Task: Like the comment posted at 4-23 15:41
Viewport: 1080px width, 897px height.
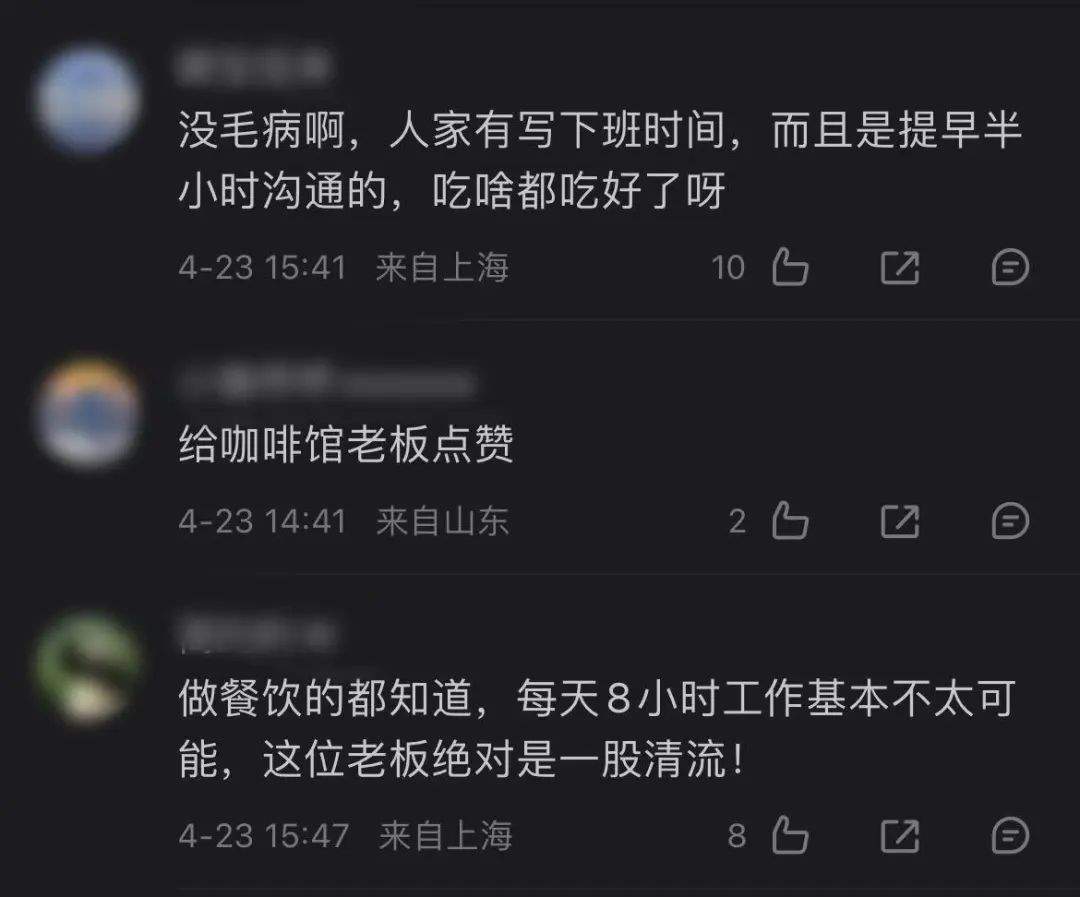Action: point(789,267)
